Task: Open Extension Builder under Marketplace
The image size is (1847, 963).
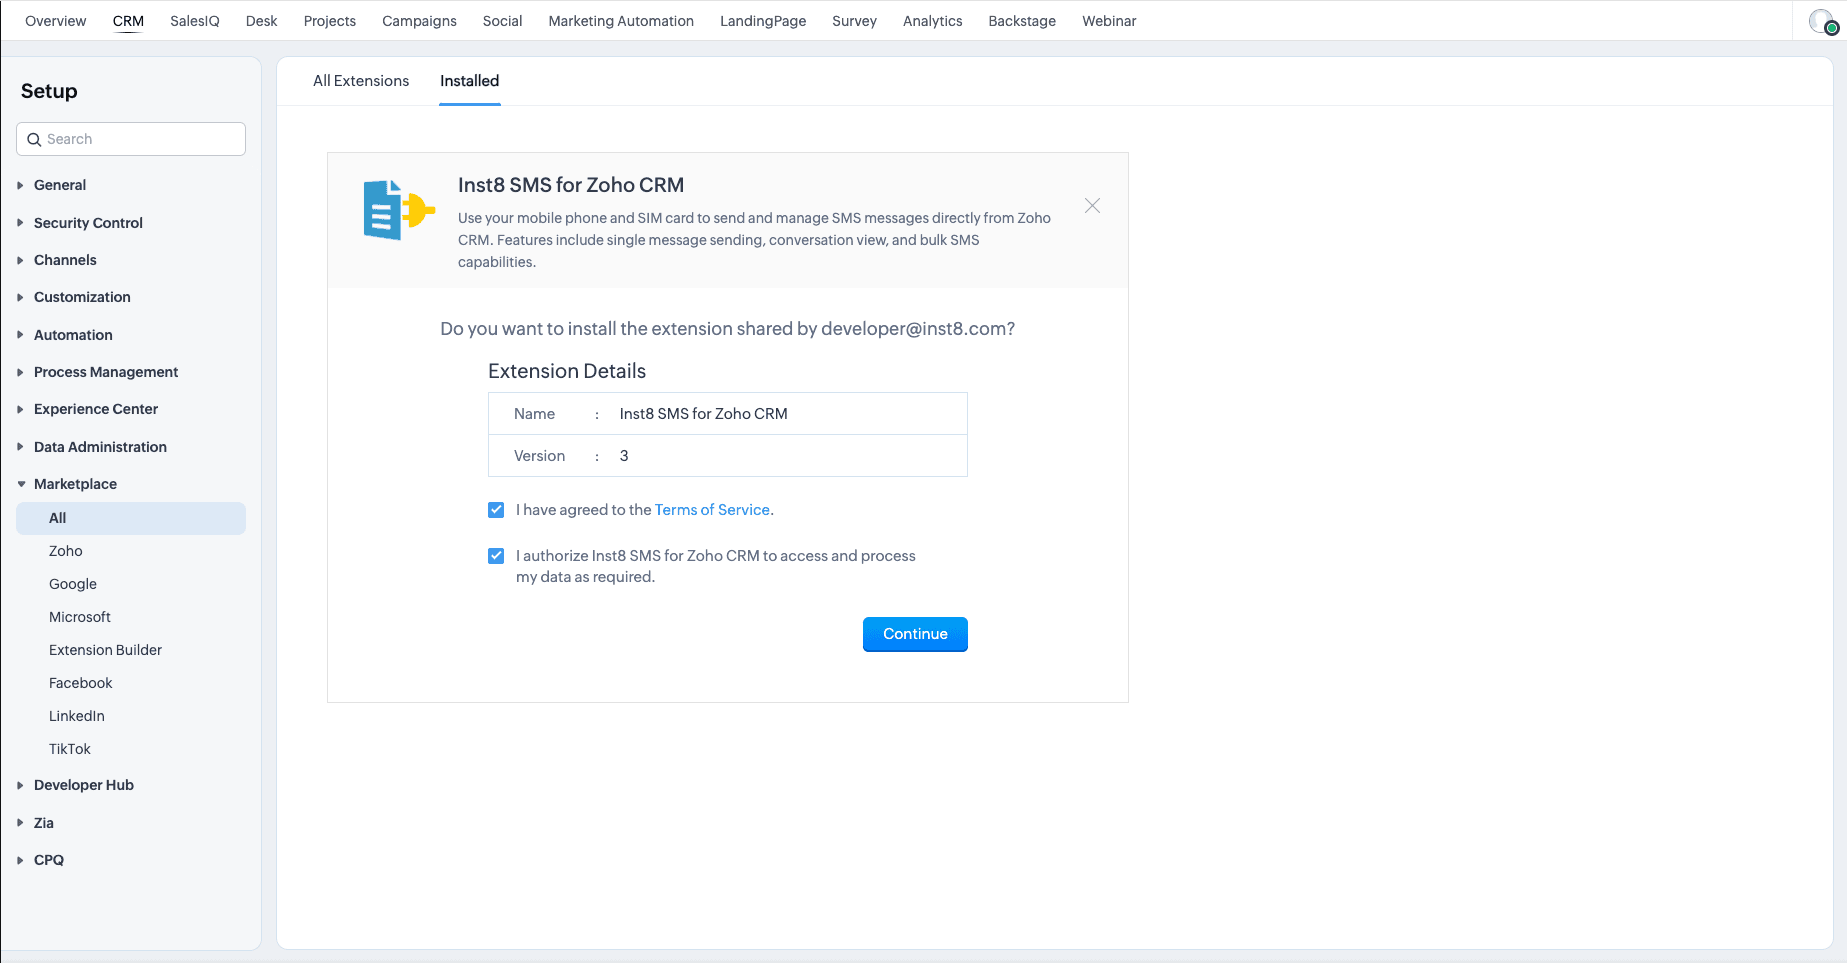Action: tap(105, 650)
